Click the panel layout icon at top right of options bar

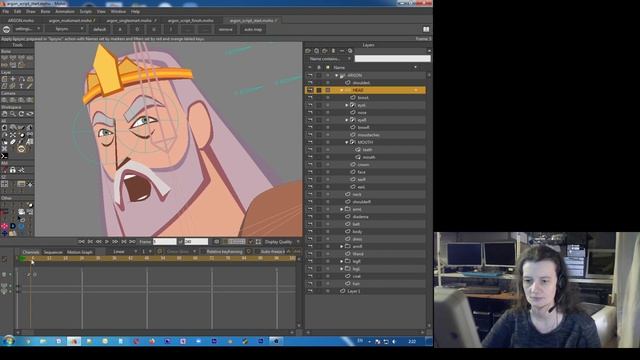(x=426, y=29)
